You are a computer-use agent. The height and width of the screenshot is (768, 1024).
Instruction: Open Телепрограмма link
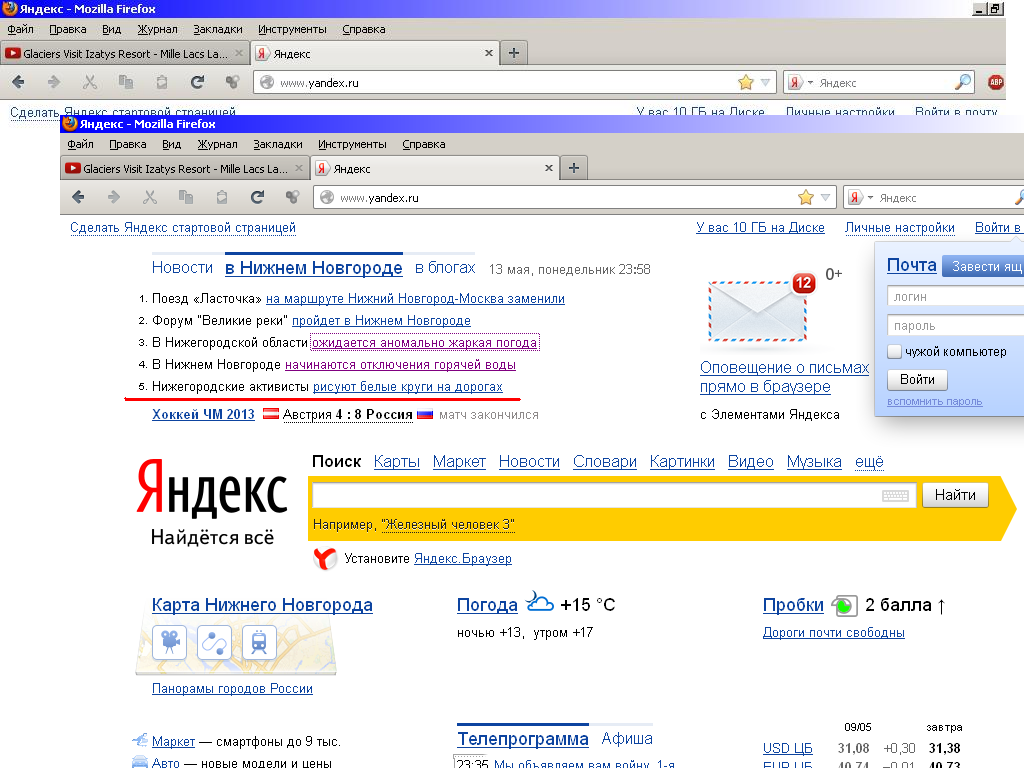click(522, 739)
